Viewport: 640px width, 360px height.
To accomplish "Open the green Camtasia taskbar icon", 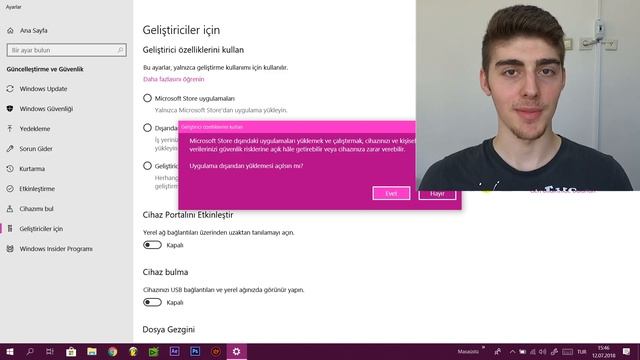I will (153, 351).
